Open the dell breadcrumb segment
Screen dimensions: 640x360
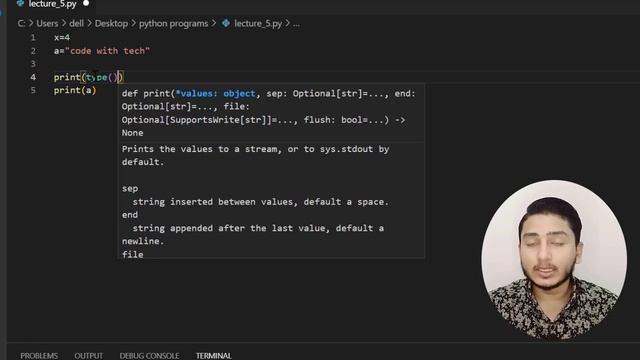pos(76,24)
